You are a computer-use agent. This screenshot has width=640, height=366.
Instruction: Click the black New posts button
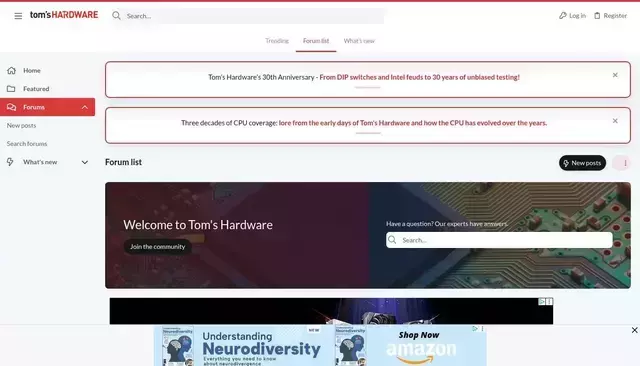tap(582, 163)
